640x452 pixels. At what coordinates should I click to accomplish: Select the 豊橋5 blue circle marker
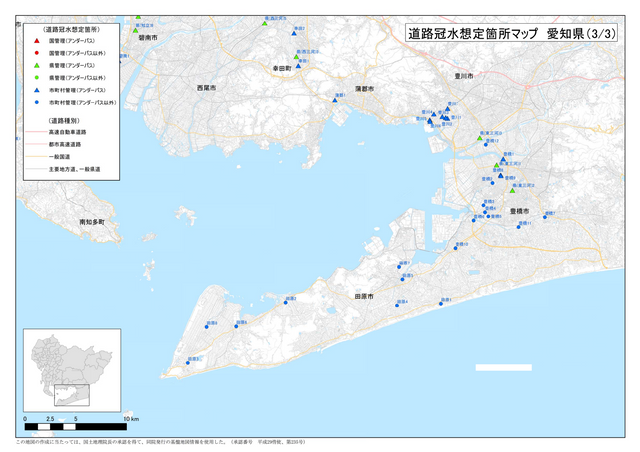click(488, 216)
